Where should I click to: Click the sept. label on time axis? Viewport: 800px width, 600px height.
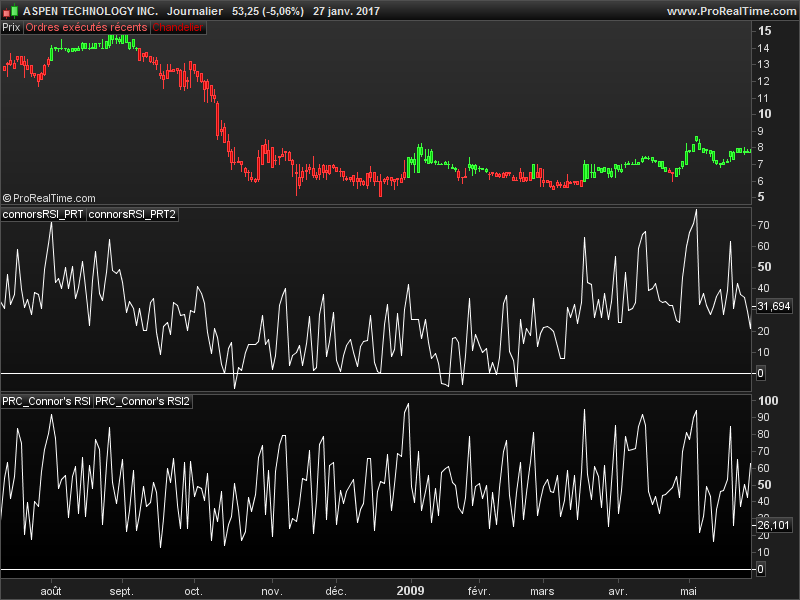click(x=121, y=591)
